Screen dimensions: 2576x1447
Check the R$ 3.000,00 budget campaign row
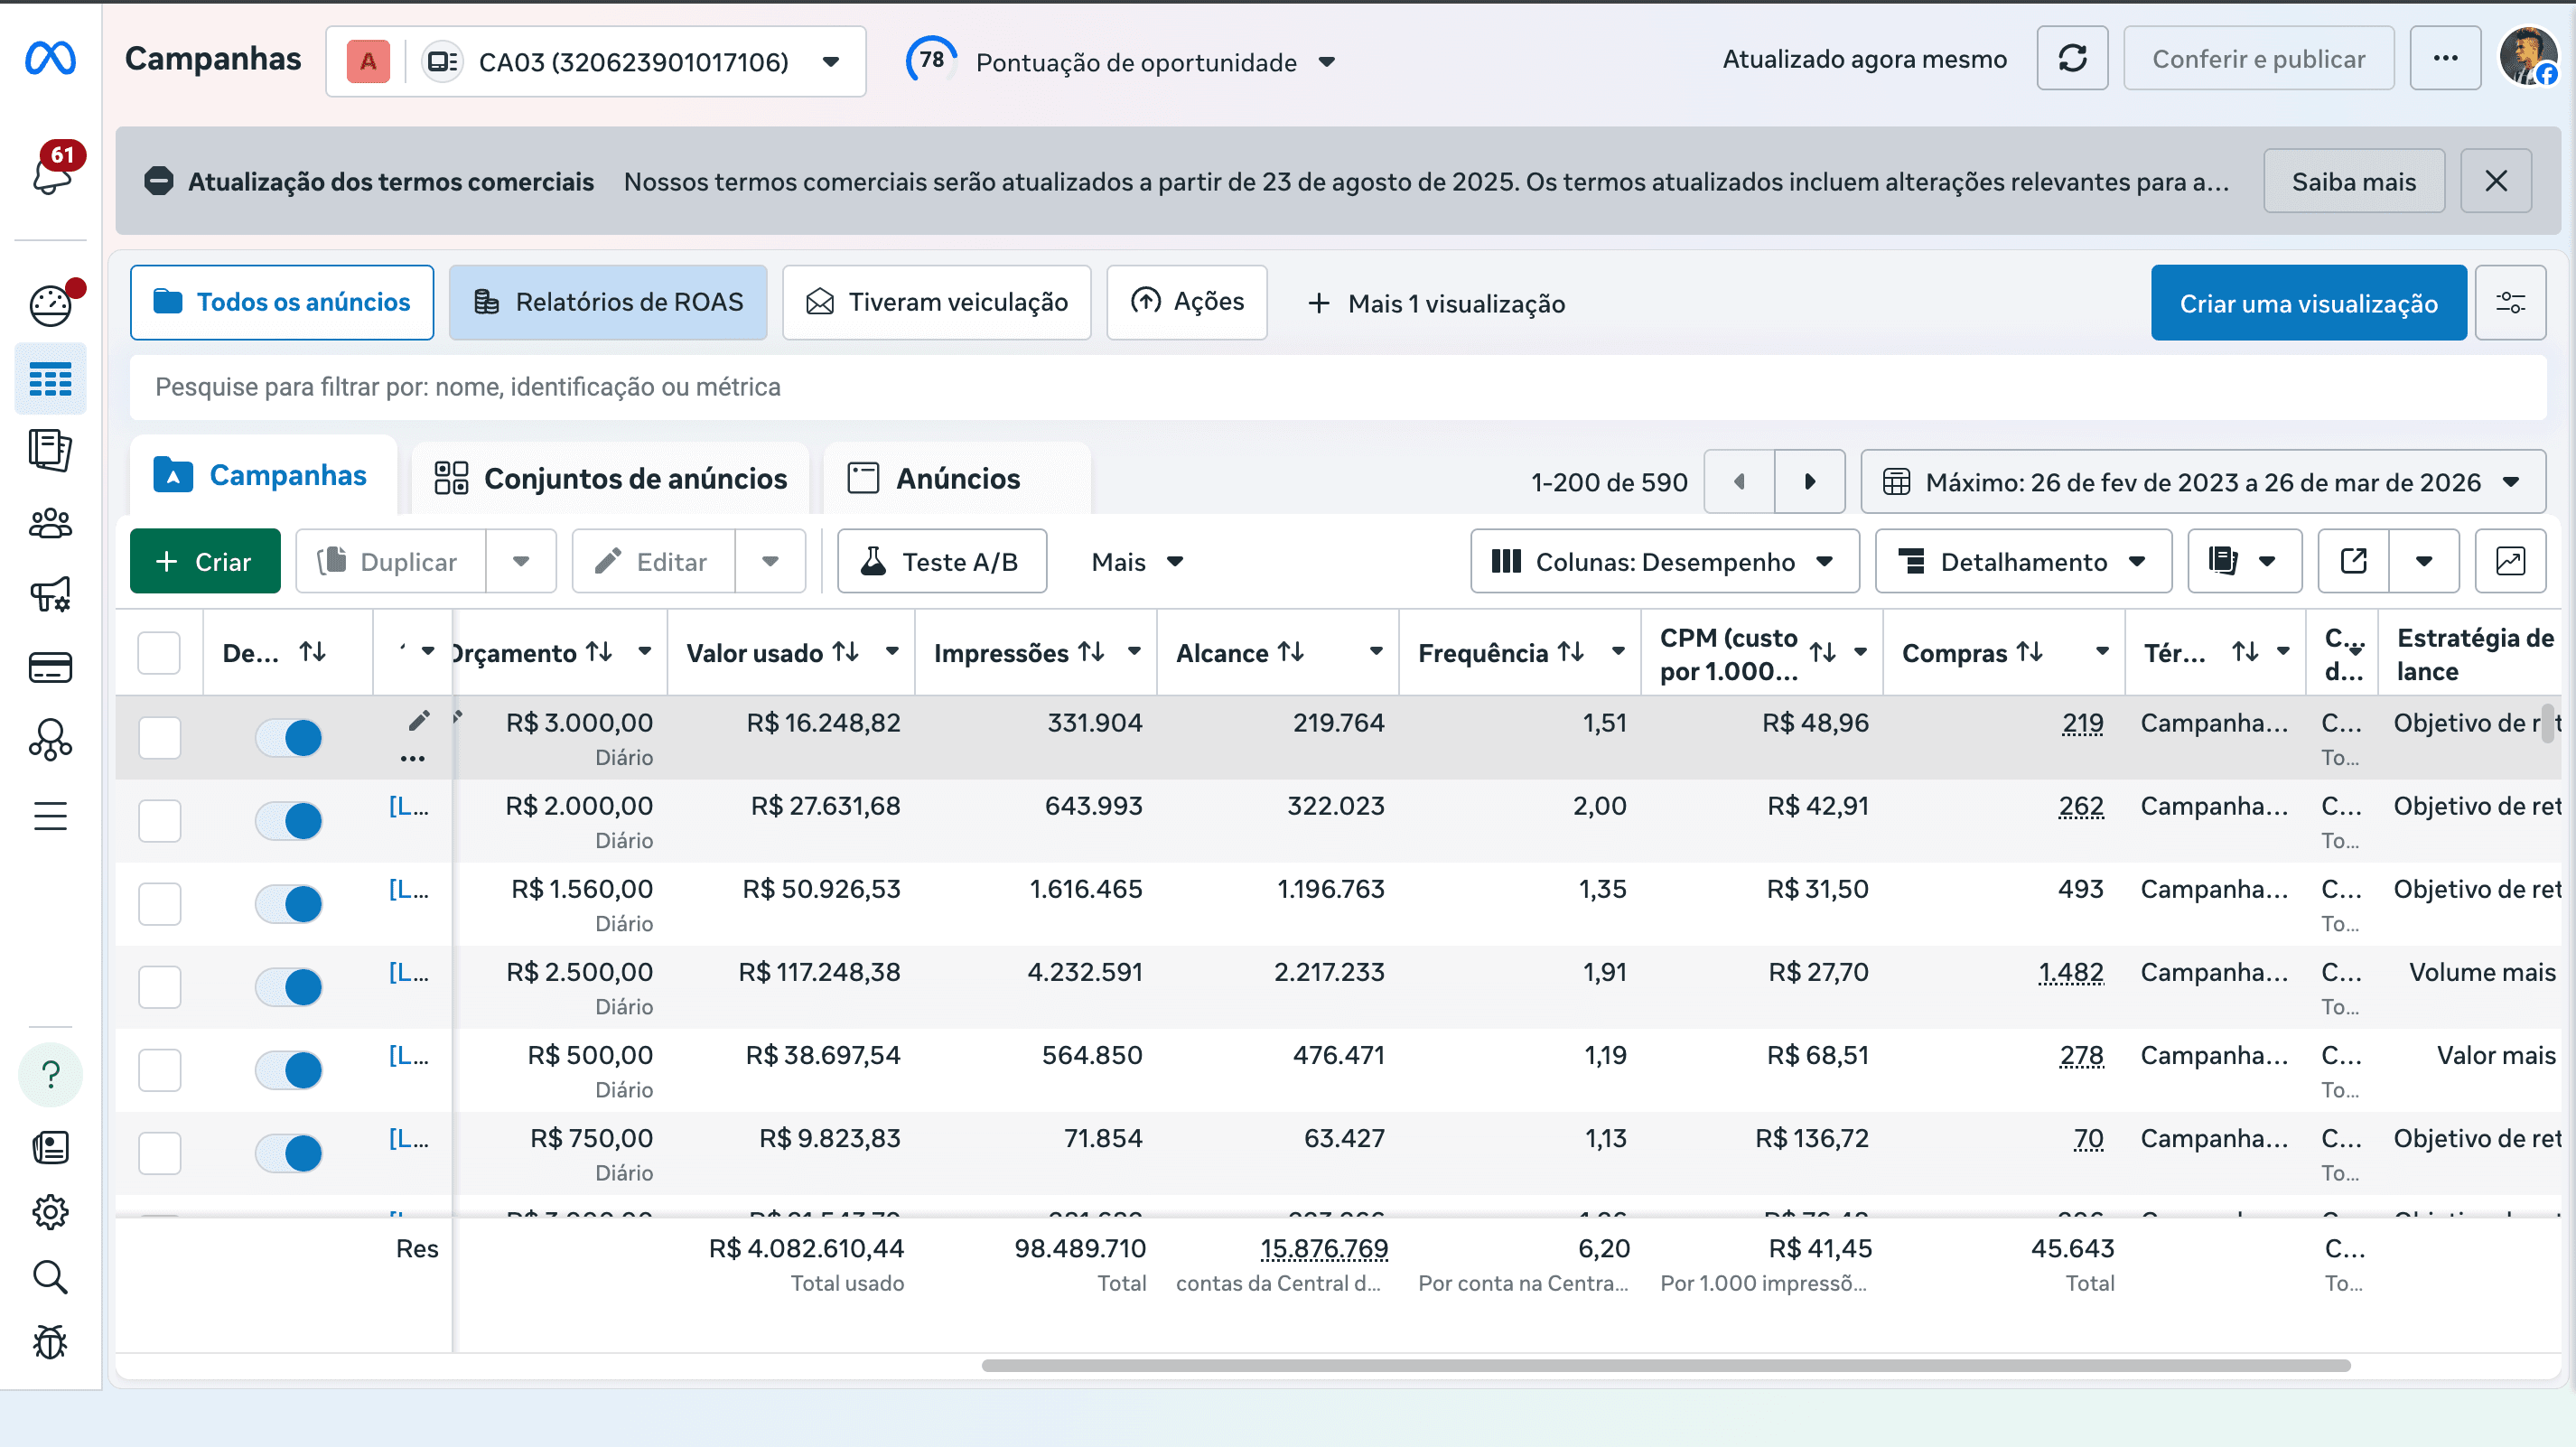click(159, 738)
